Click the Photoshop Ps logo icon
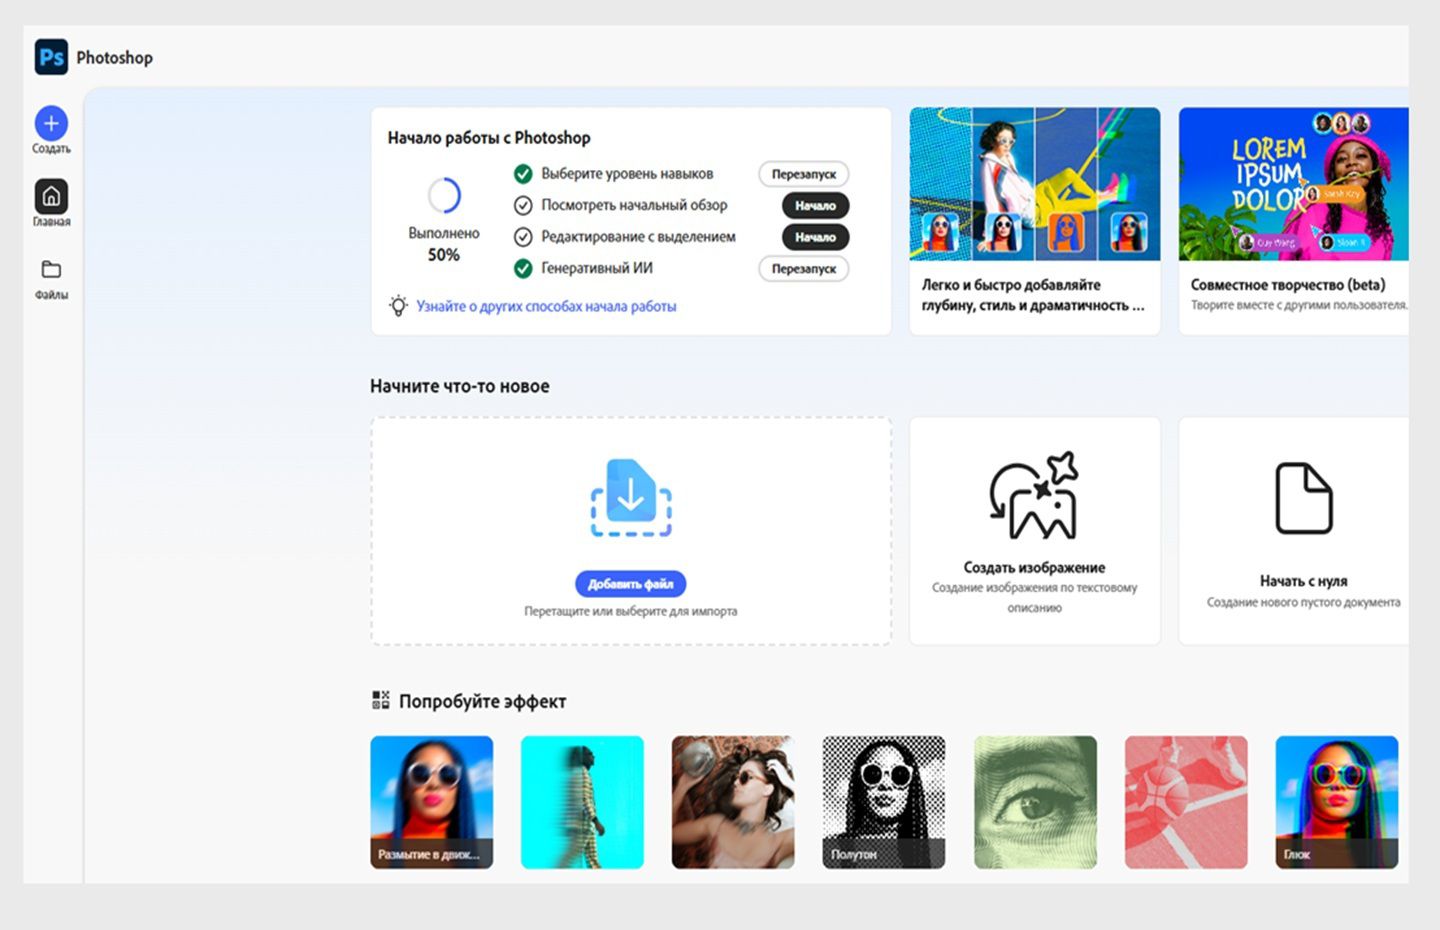 pyautogui.click(x=51, y=57)
